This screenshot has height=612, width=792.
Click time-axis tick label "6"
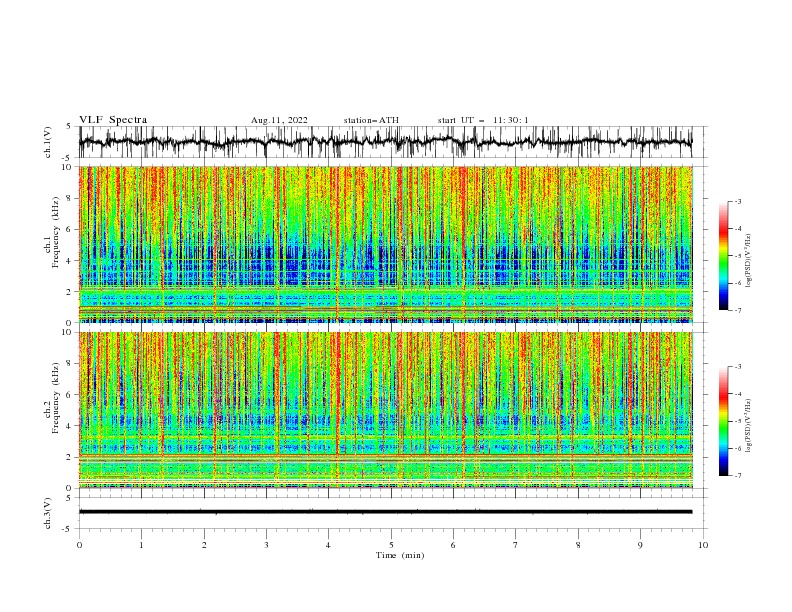(x=453, y=545)
